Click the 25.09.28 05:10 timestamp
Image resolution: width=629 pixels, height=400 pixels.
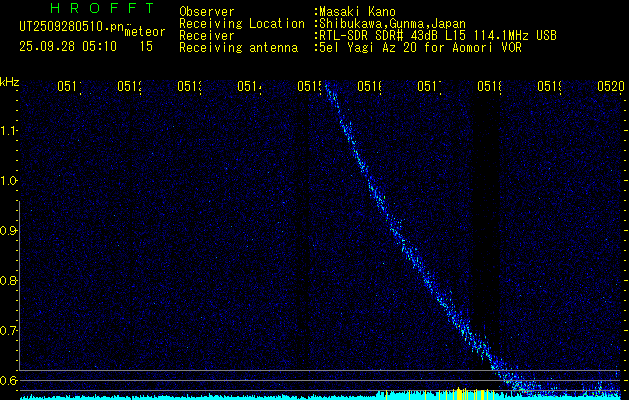(x=66, y=46)
